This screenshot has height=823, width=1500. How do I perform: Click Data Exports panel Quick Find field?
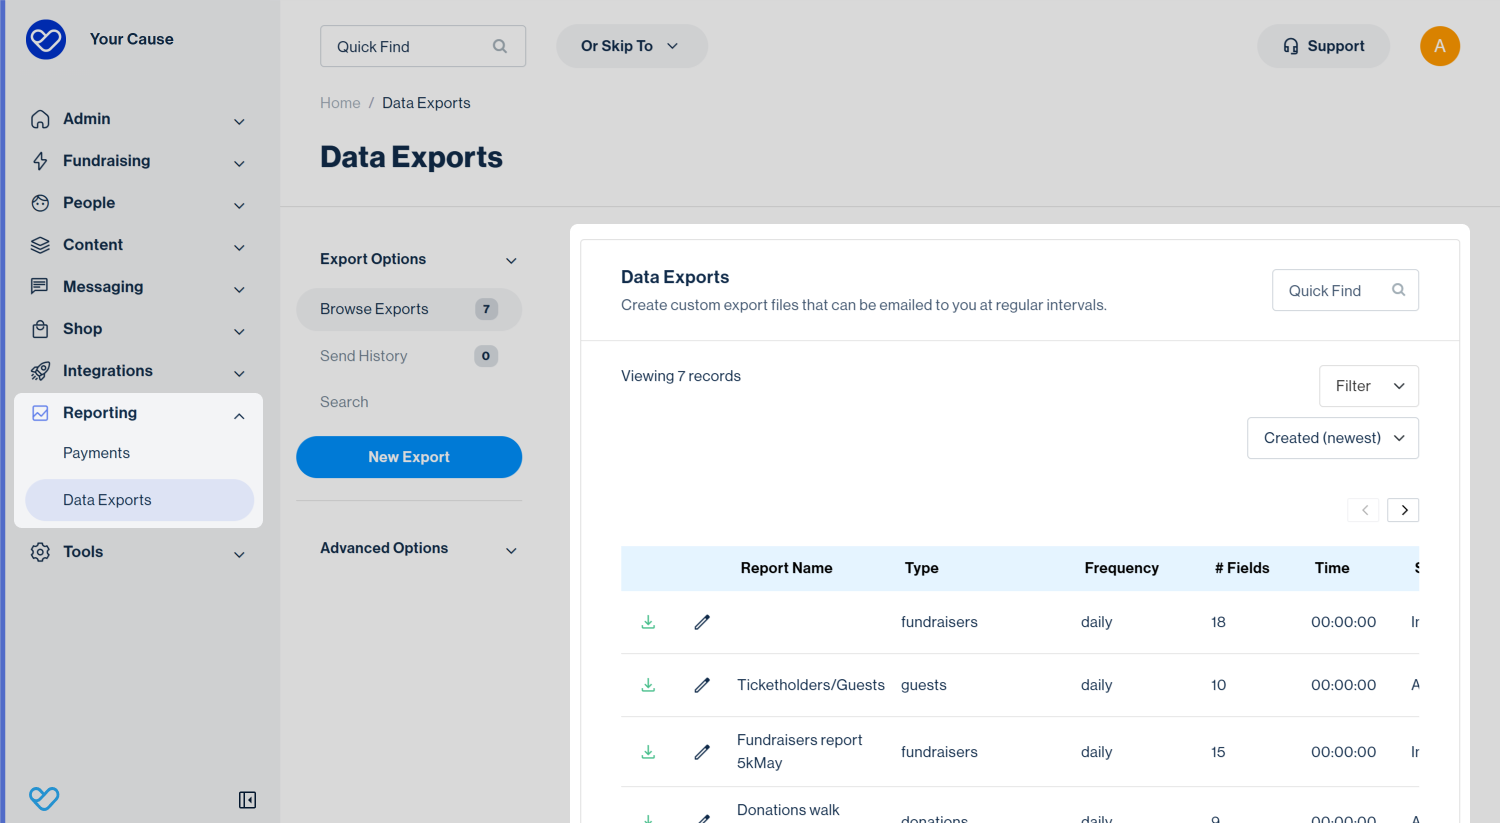point(1345,290)
